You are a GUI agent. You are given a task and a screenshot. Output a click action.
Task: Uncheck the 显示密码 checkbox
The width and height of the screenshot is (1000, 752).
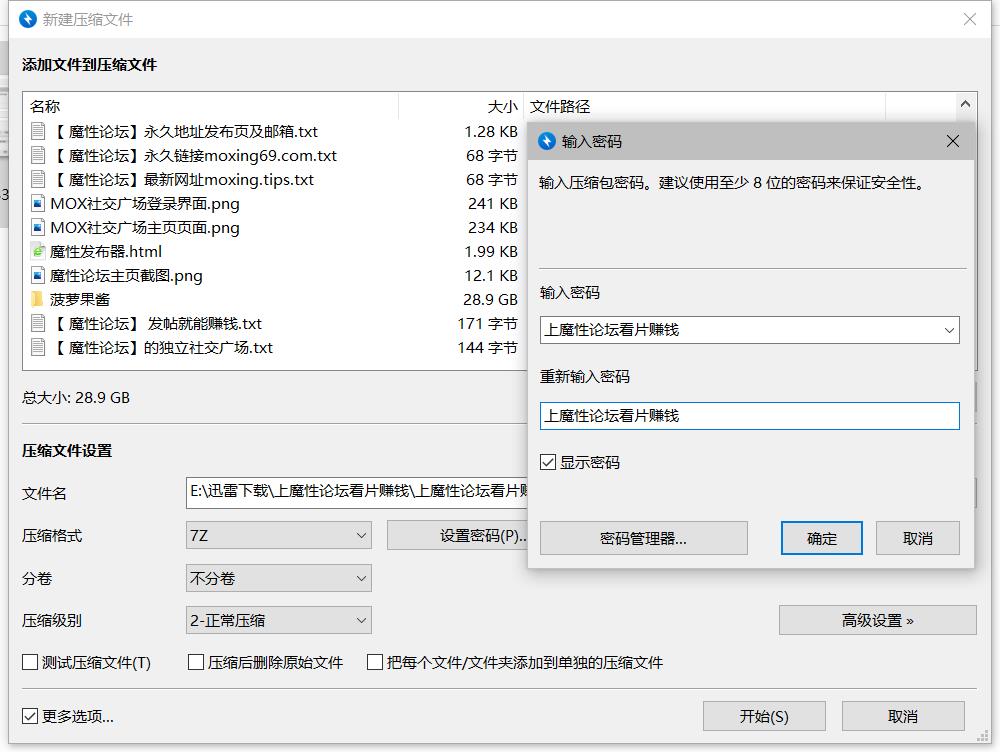(548, 463)
